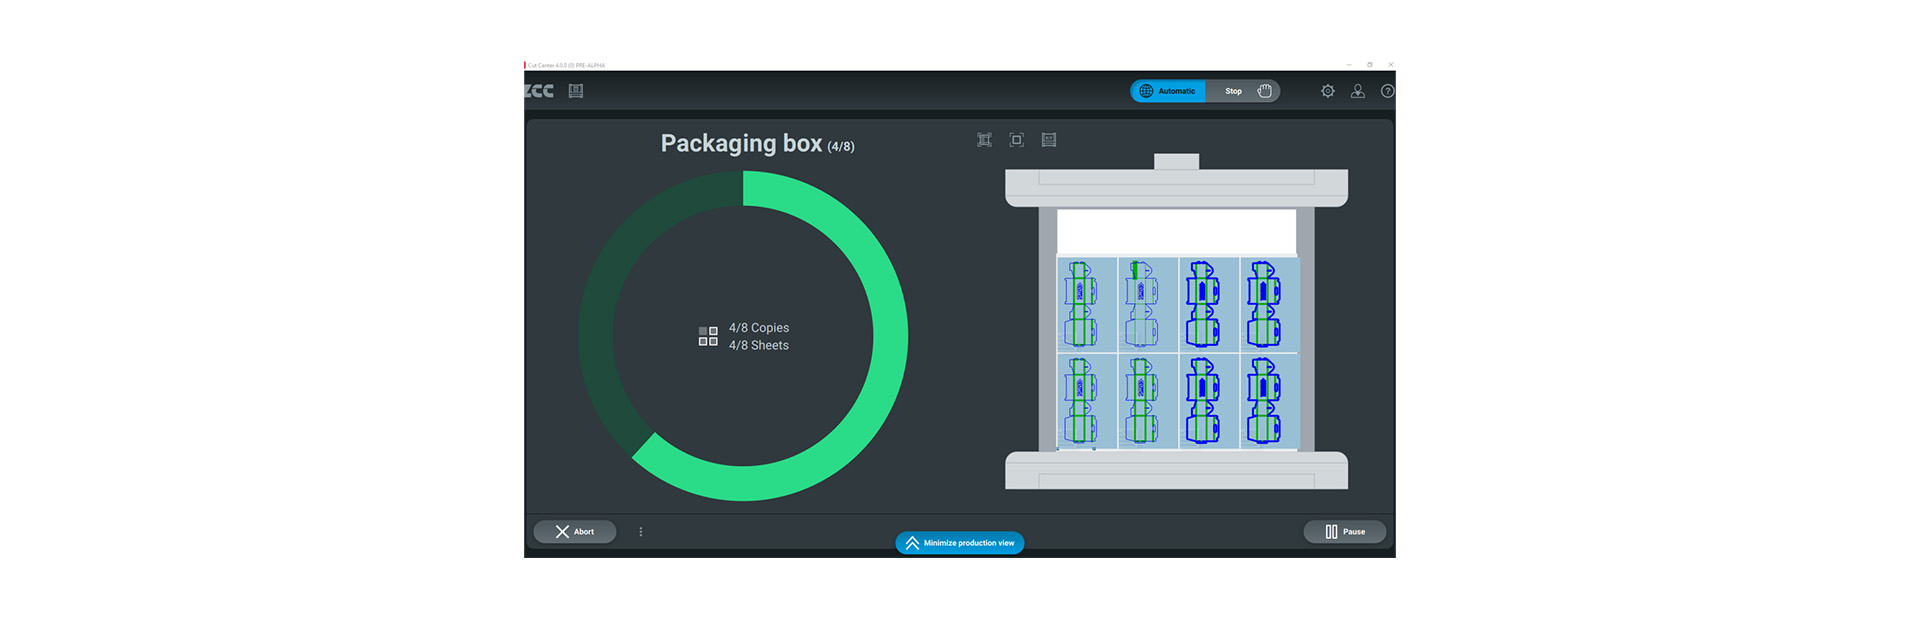Click the Packaging box job title

coord(741,144)
